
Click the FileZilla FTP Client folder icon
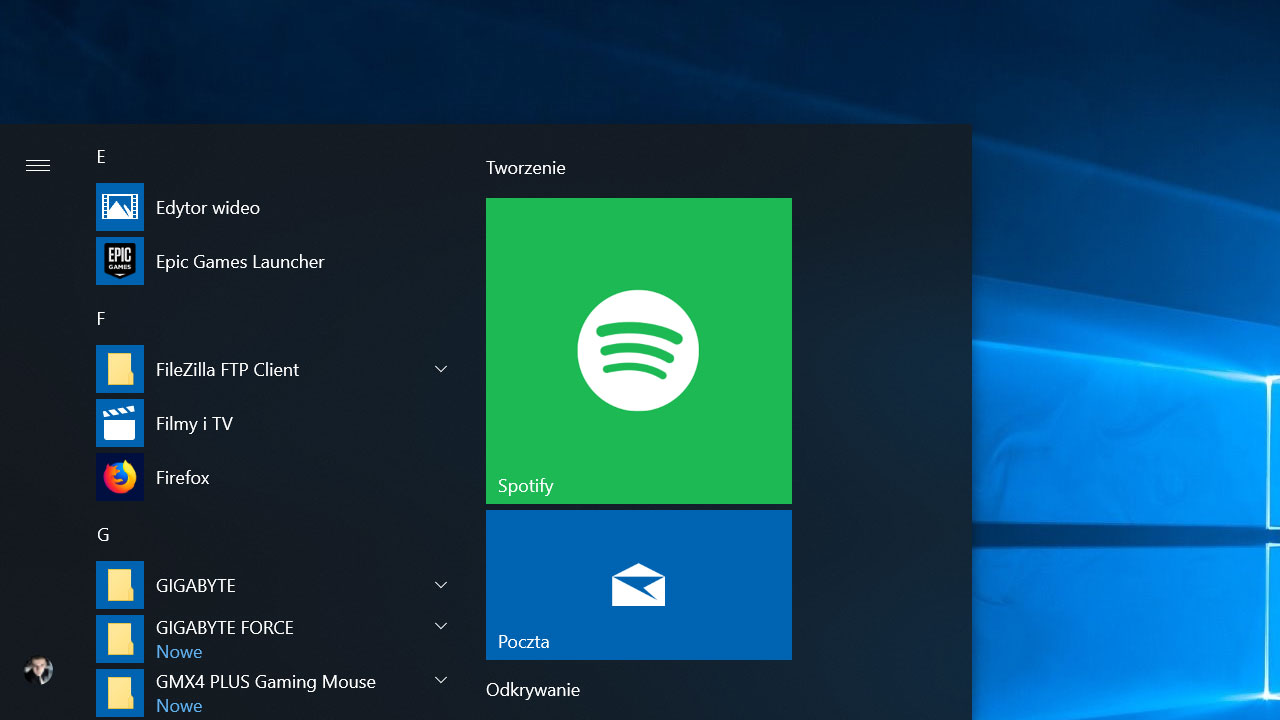[120, 369]
